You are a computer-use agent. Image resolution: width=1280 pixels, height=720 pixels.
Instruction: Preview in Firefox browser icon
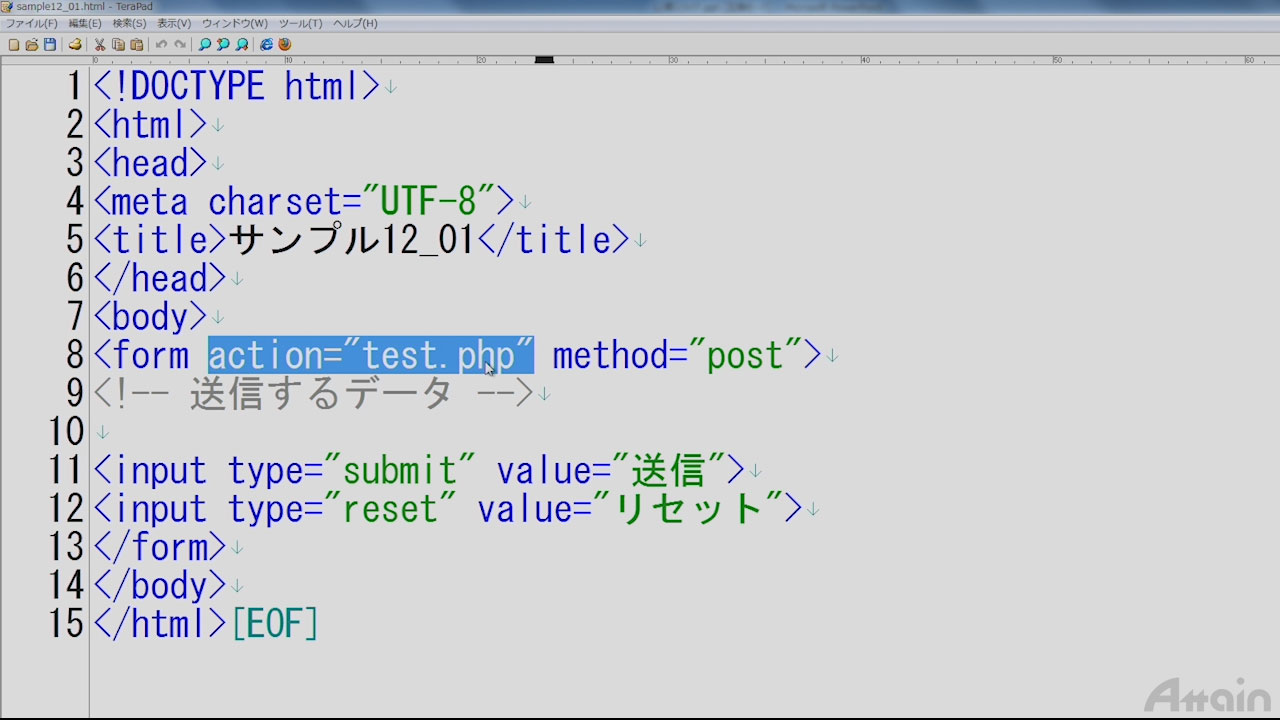tap(284, 44)
